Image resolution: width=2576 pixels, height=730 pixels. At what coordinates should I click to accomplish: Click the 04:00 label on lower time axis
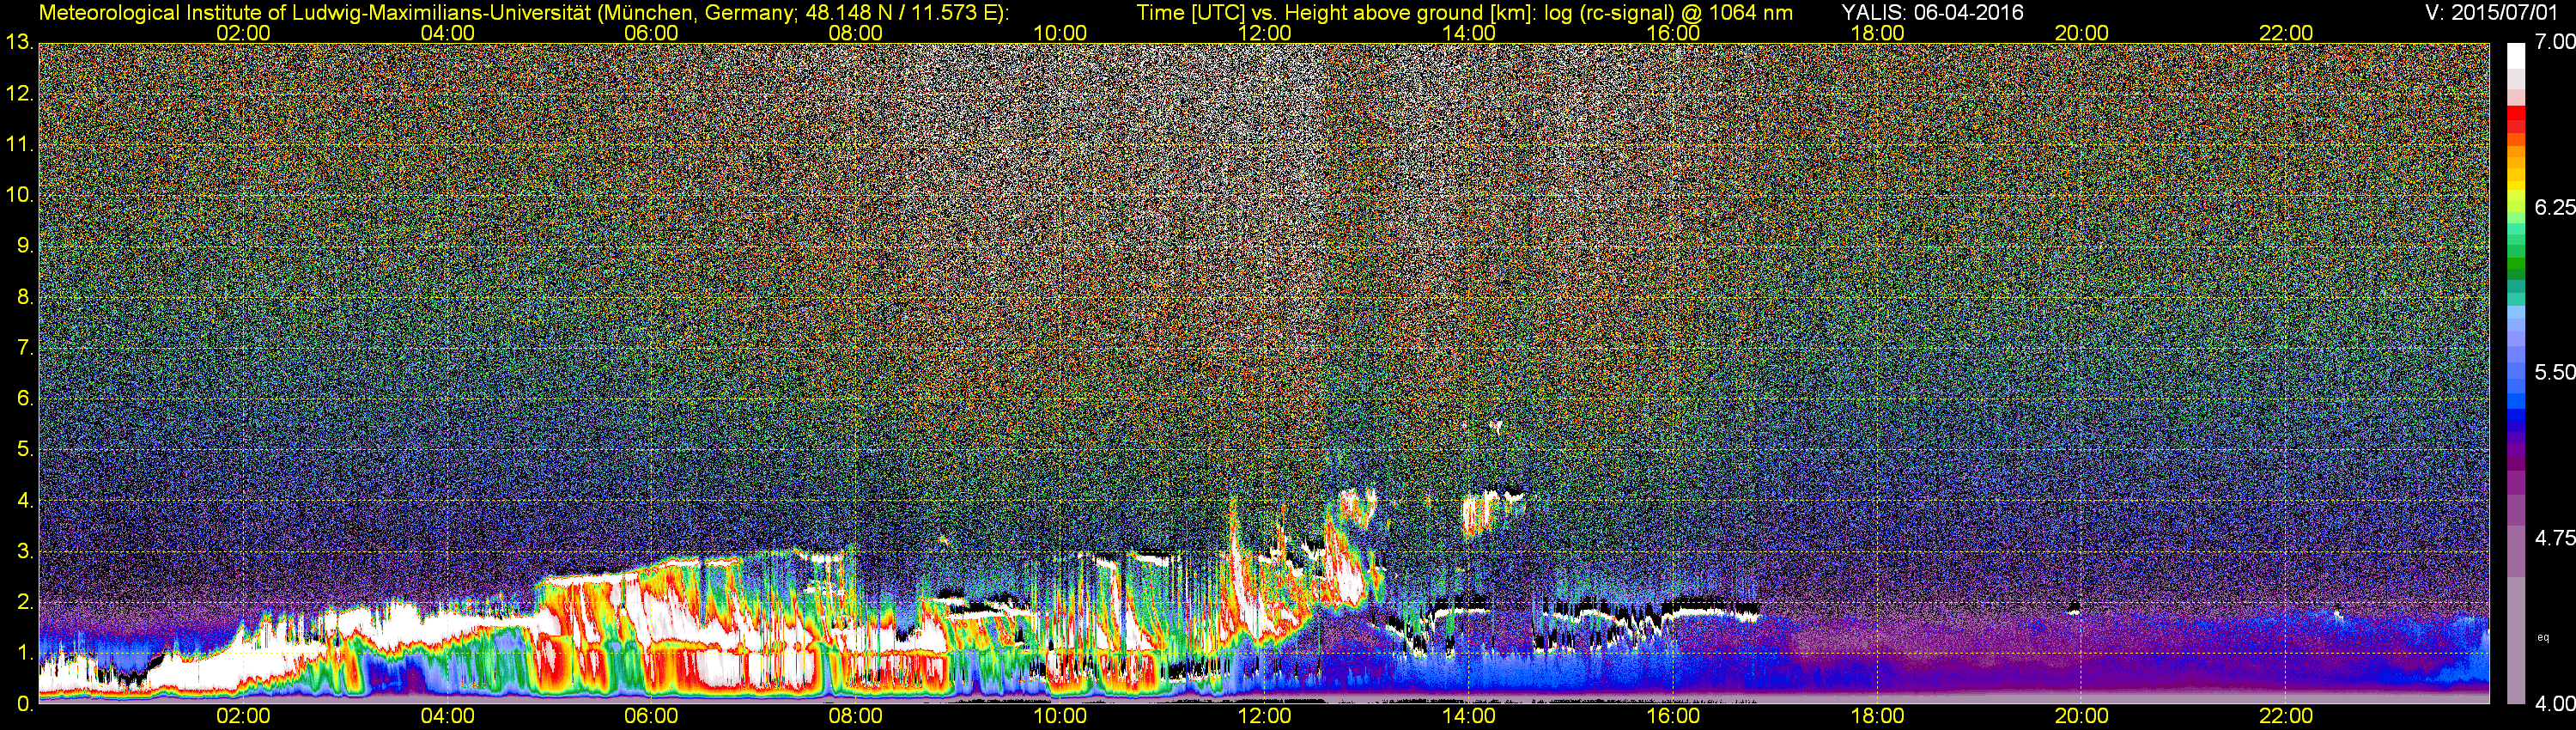pos(447,716)
